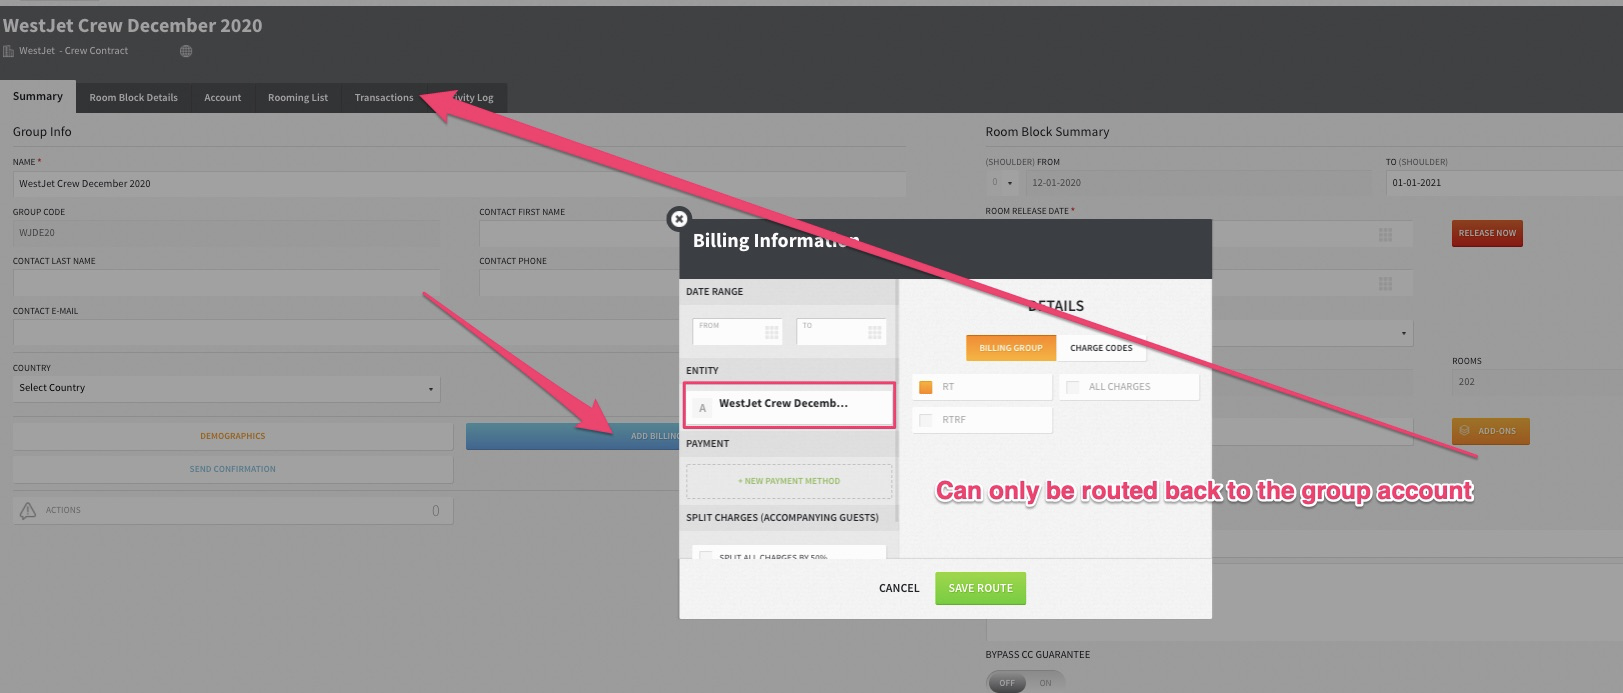Viewport: 1623px width, 693px height.
Task: Open the Select Country dropdown
Action: (226, 388)
